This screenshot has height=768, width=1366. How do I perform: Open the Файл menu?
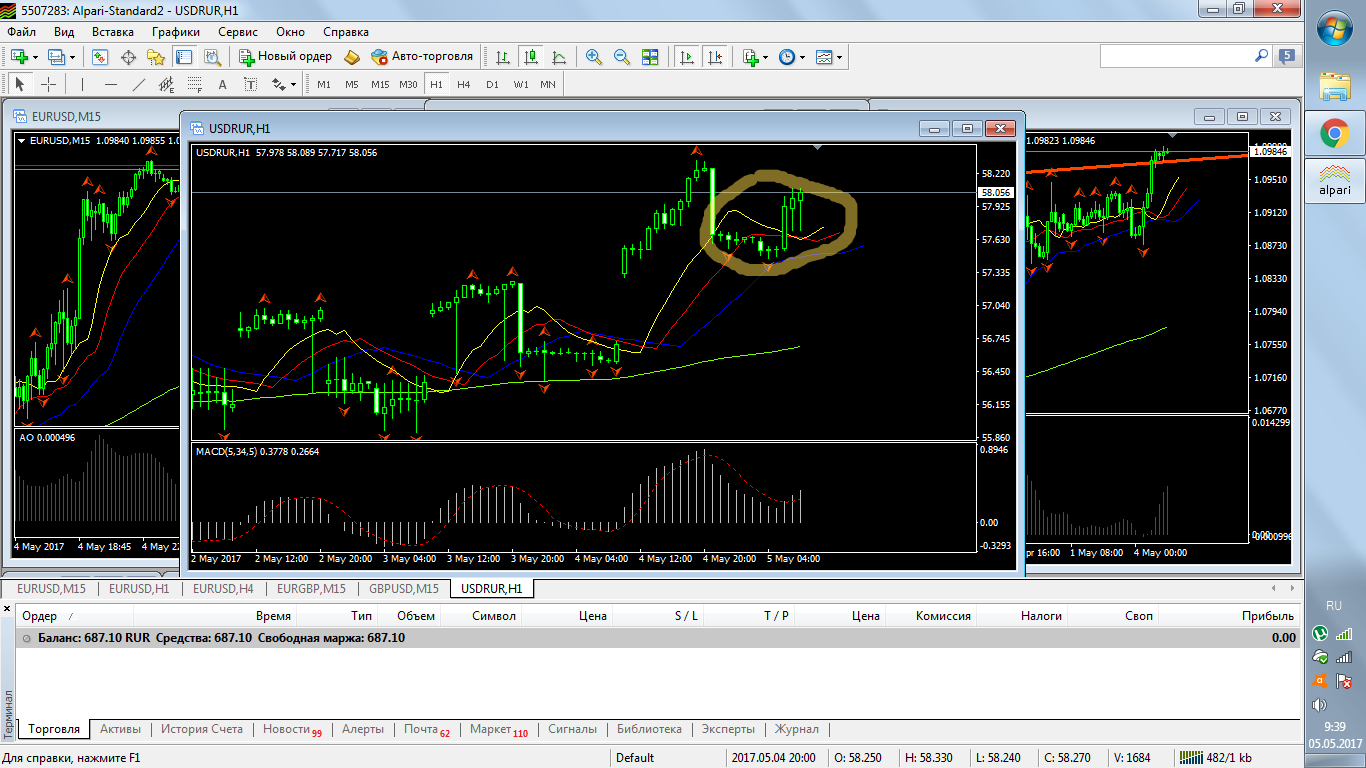click(x=21, y=32)
